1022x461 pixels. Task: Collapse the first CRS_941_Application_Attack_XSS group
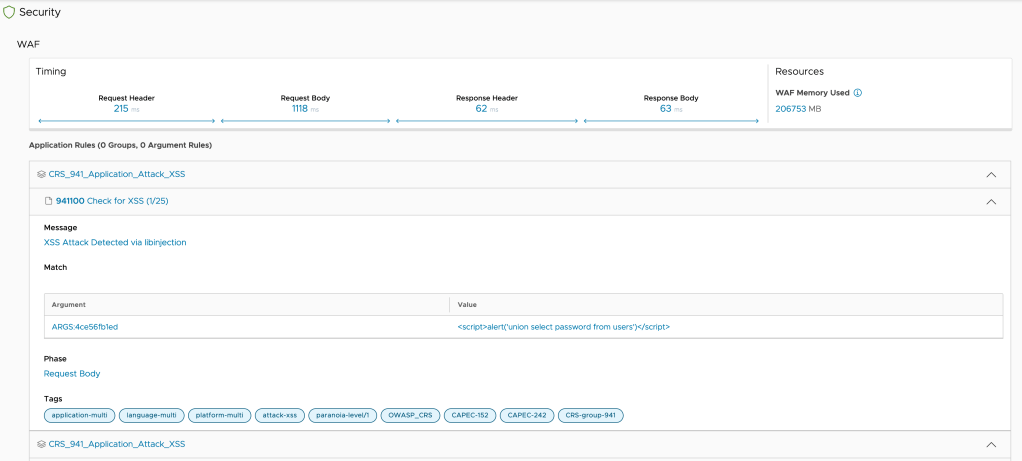[x=991, y=174]
